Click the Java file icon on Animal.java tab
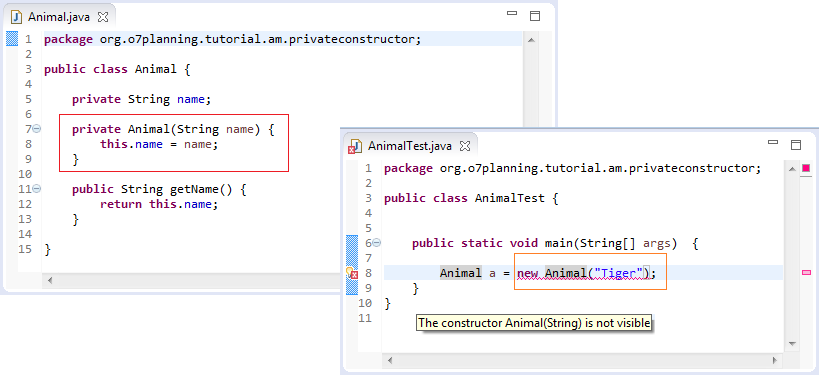 click(17, 17)
